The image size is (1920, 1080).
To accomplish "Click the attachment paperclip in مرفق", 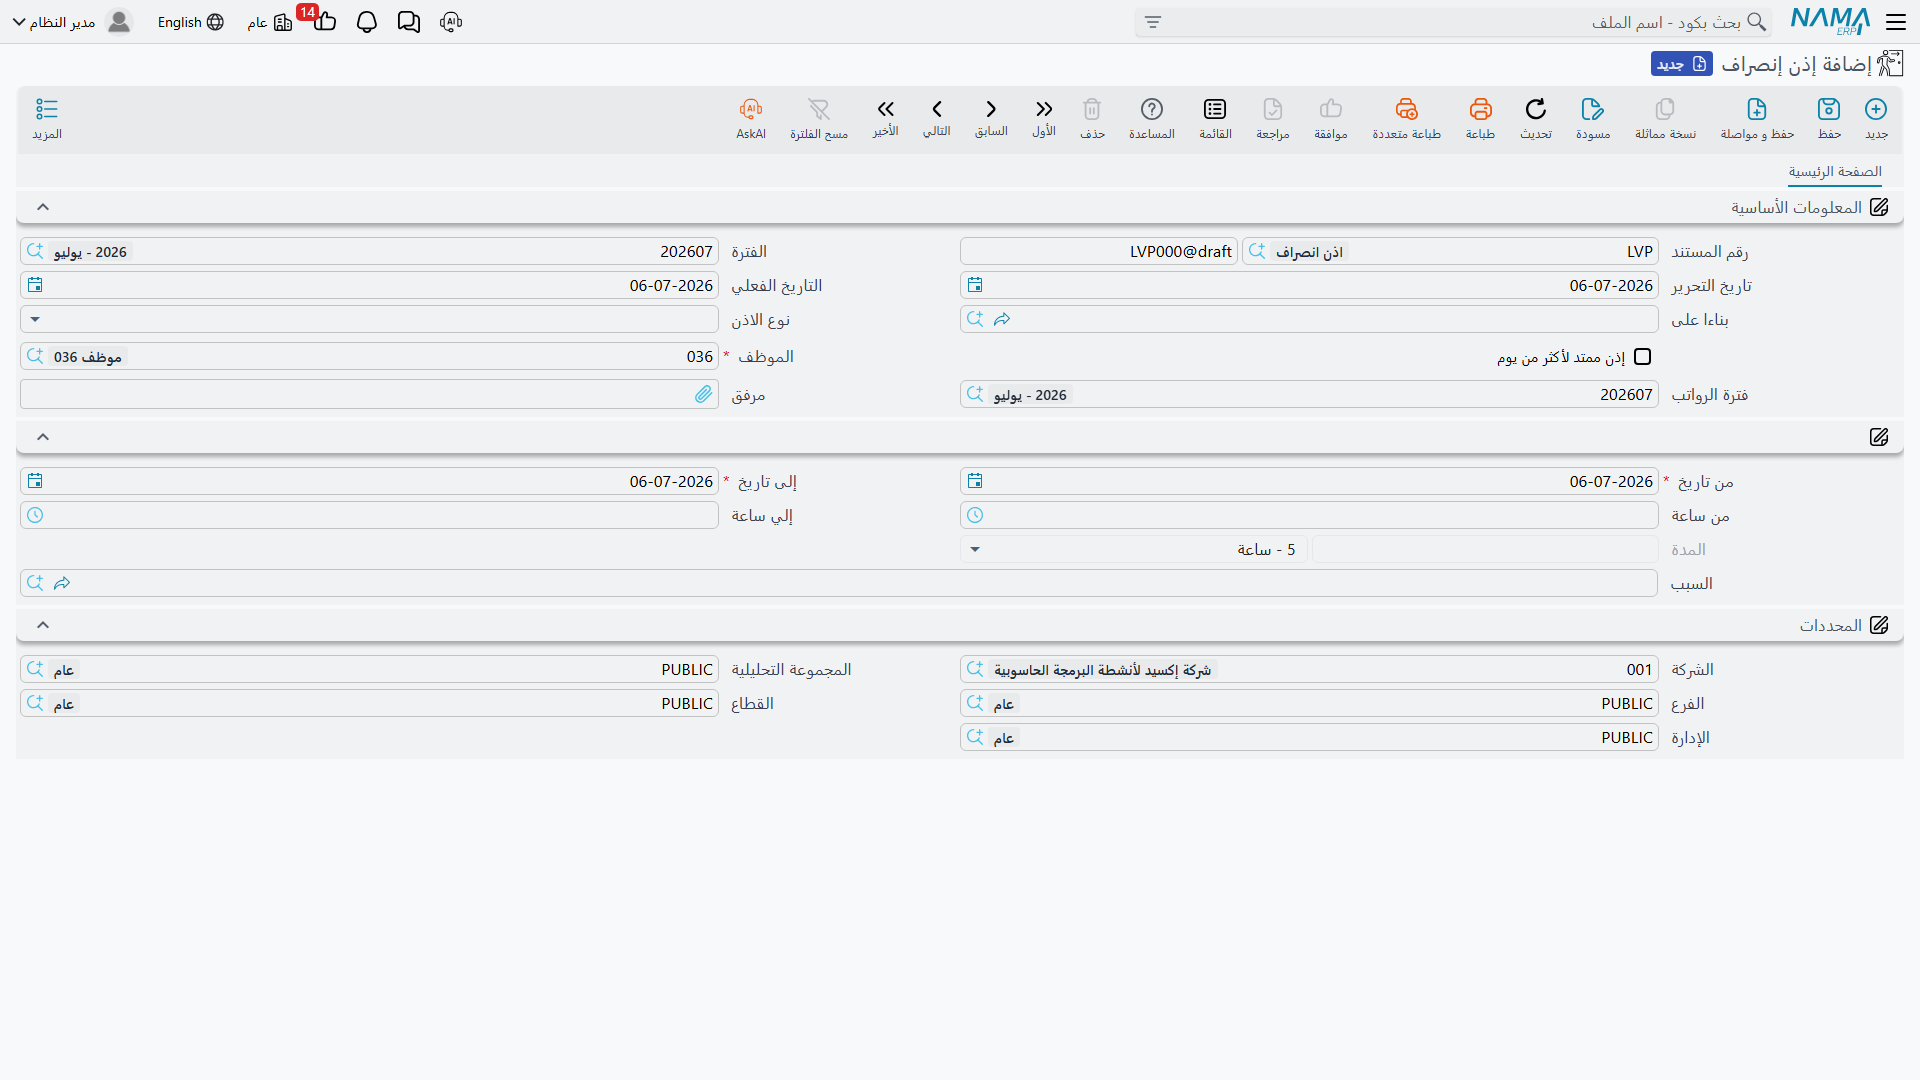I will (x=703, y=395).
